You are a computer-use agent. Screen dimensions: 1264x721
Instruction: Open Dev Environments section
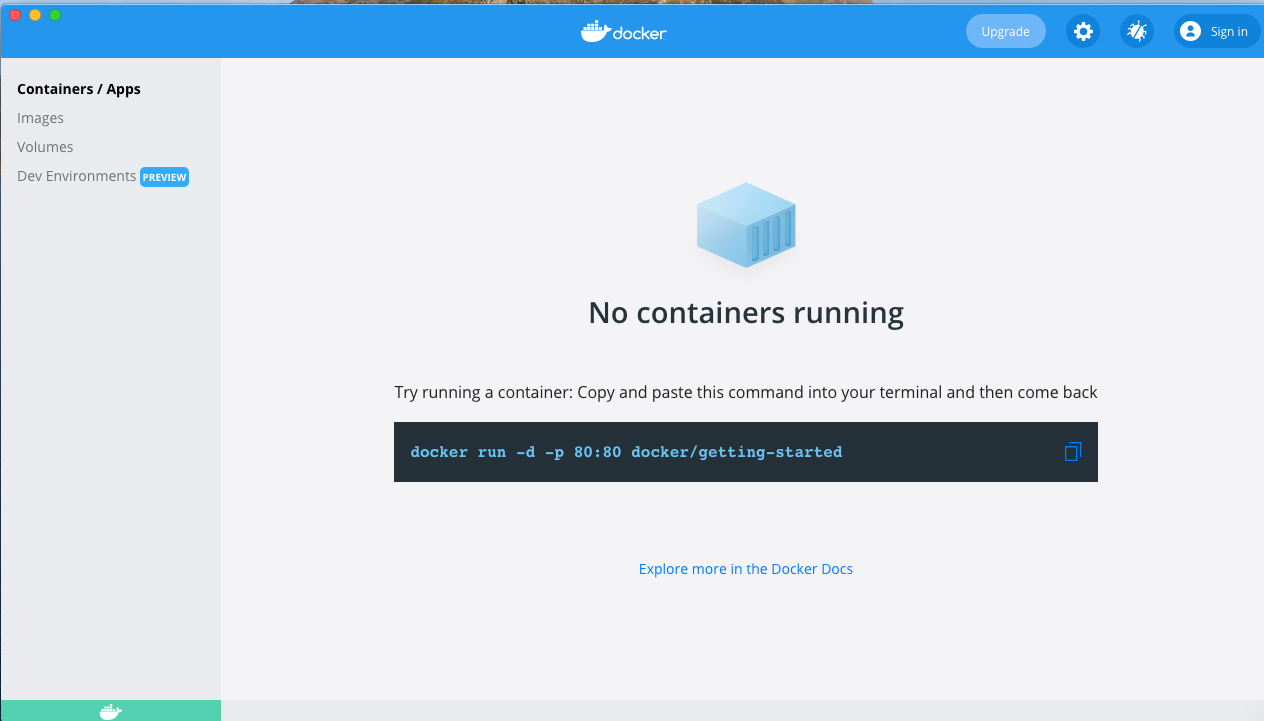[77, 176]
